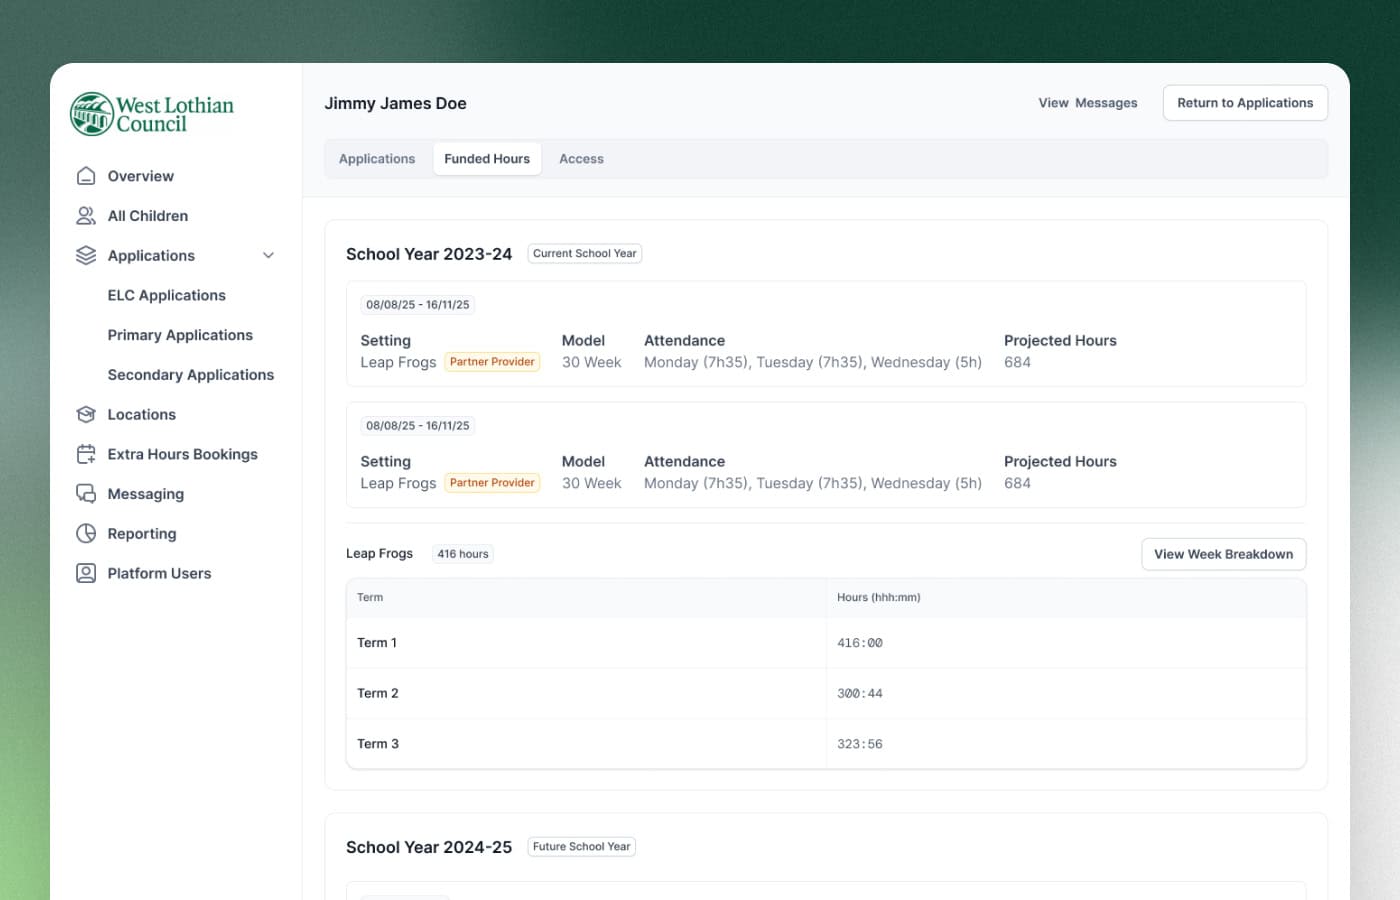
Task: Click the All Children people icon
Action: (86, 216)
